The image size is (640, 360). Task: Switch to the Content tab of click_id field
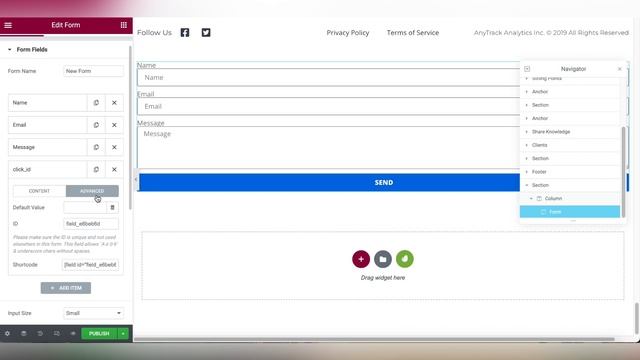coord(39,191)
